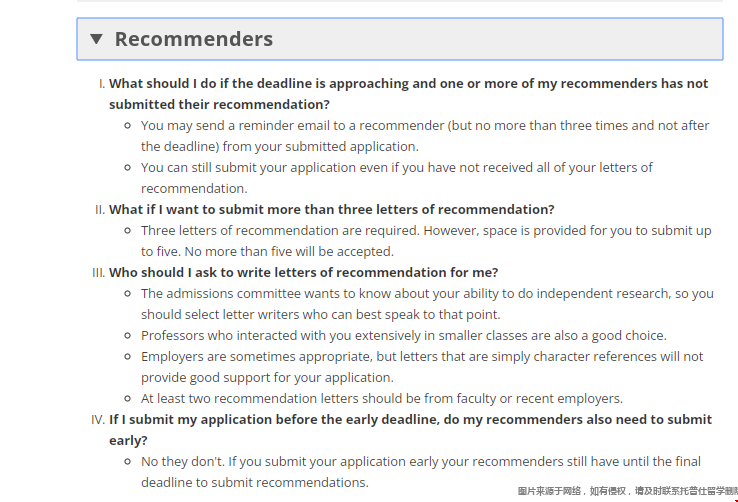Click the question about the early deadline
The height and width of the screenshot is (502, 738).
(410, 430)
